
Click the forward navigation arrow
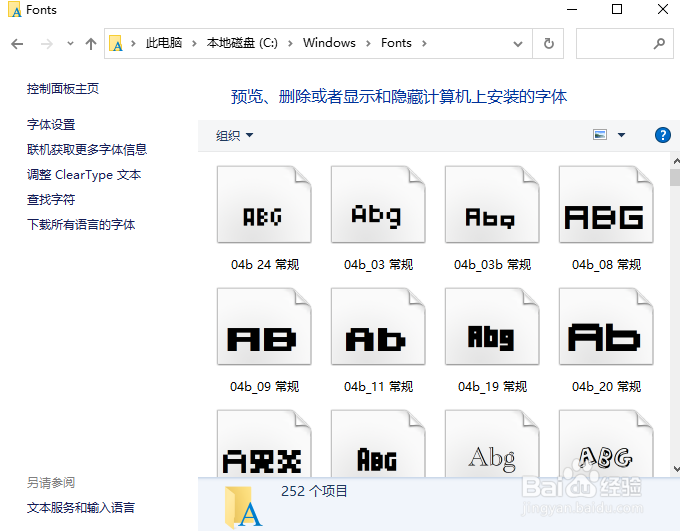click(46, 44)
